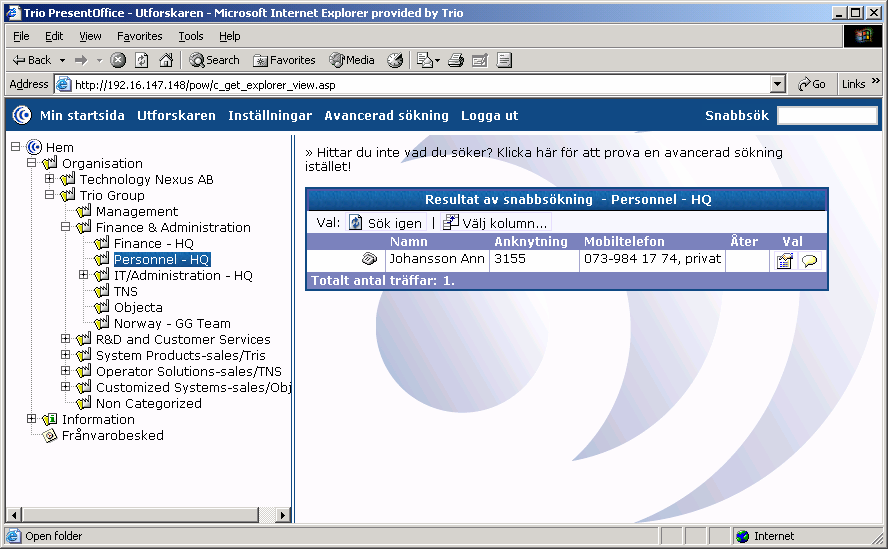Select the Management folder in the tree

[136, 211]
